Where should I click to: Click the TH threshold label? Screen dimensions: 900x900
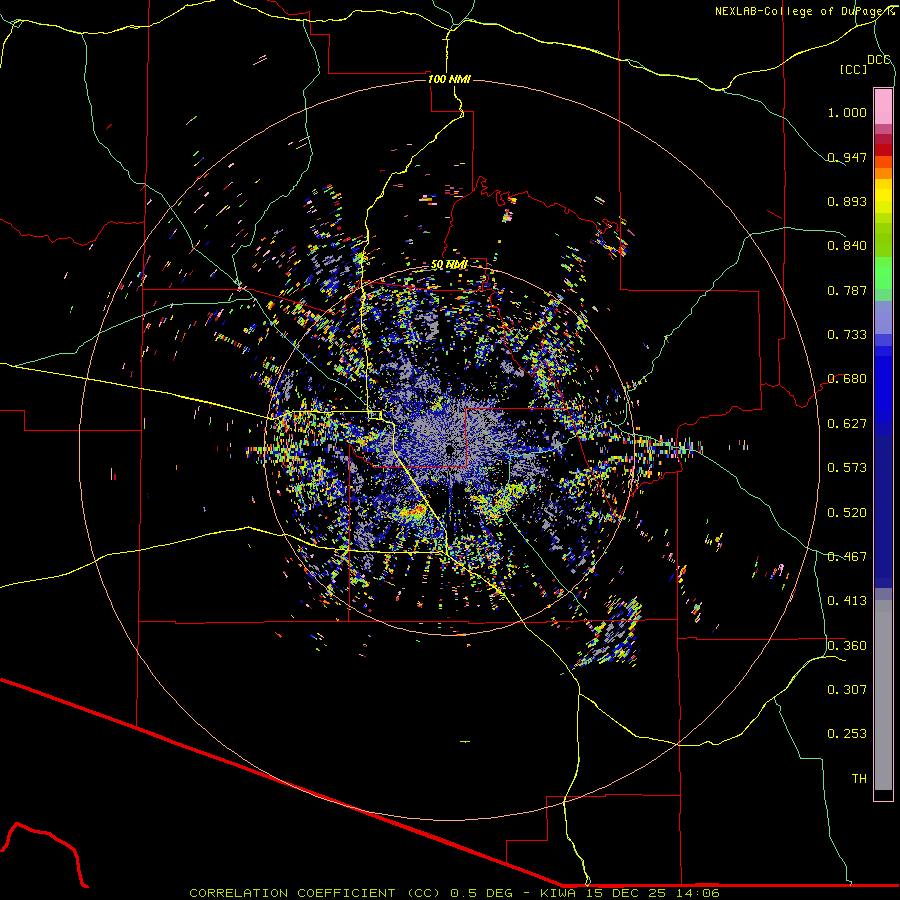pyautogui.click(x=859, y=779)
